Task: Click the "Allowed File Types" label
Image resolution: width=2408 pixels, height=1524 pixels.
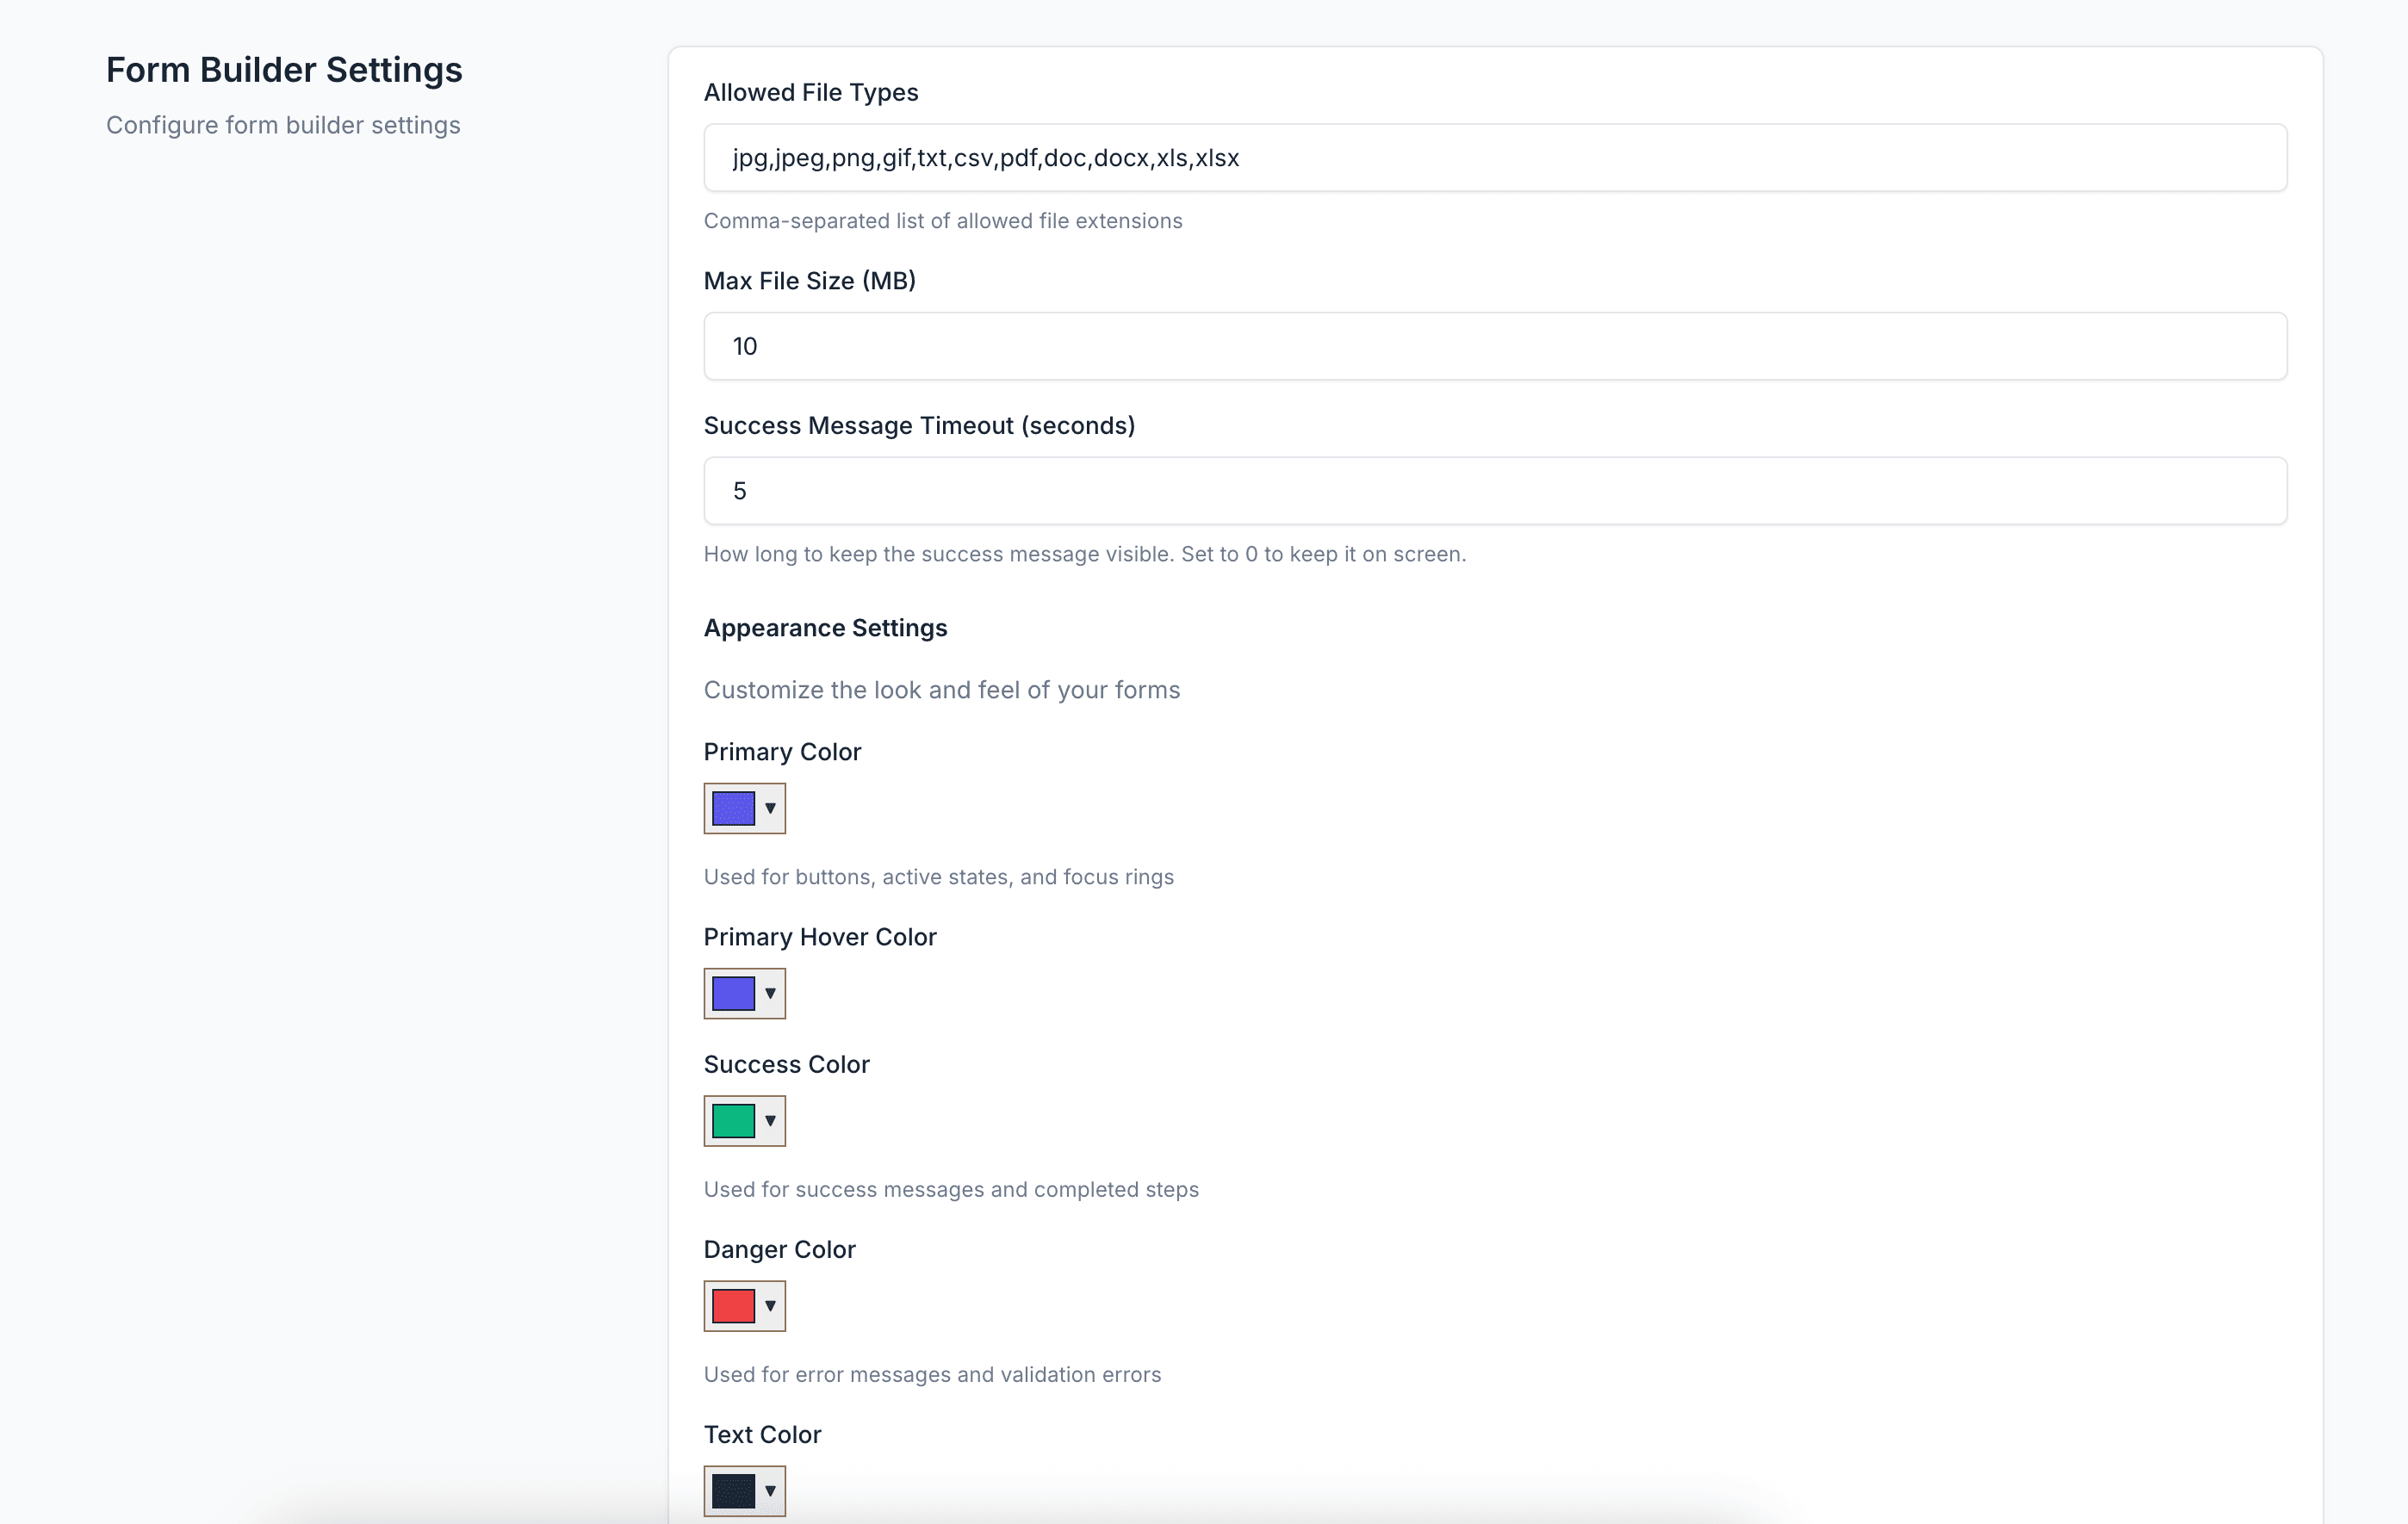Action: coord(810,92)
